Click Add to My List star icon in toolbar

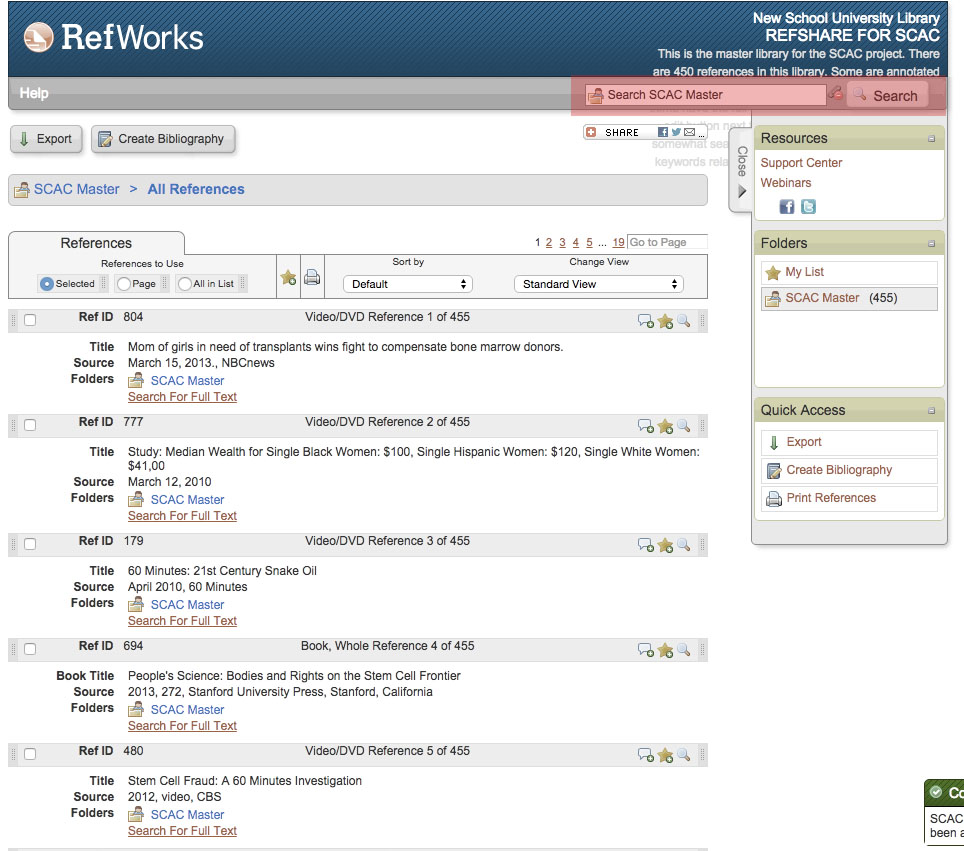click(288, 277)
